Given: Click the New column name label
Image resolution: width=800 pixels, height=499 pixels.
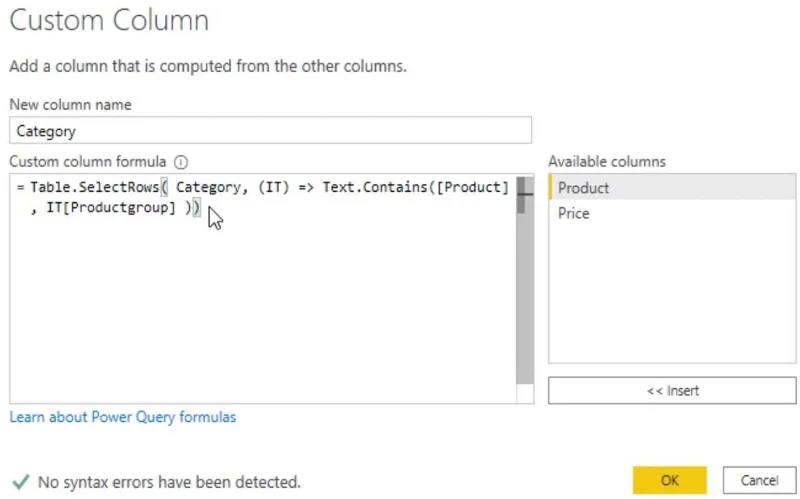Looking at the screenshot, I should click(x=70, y=104).
